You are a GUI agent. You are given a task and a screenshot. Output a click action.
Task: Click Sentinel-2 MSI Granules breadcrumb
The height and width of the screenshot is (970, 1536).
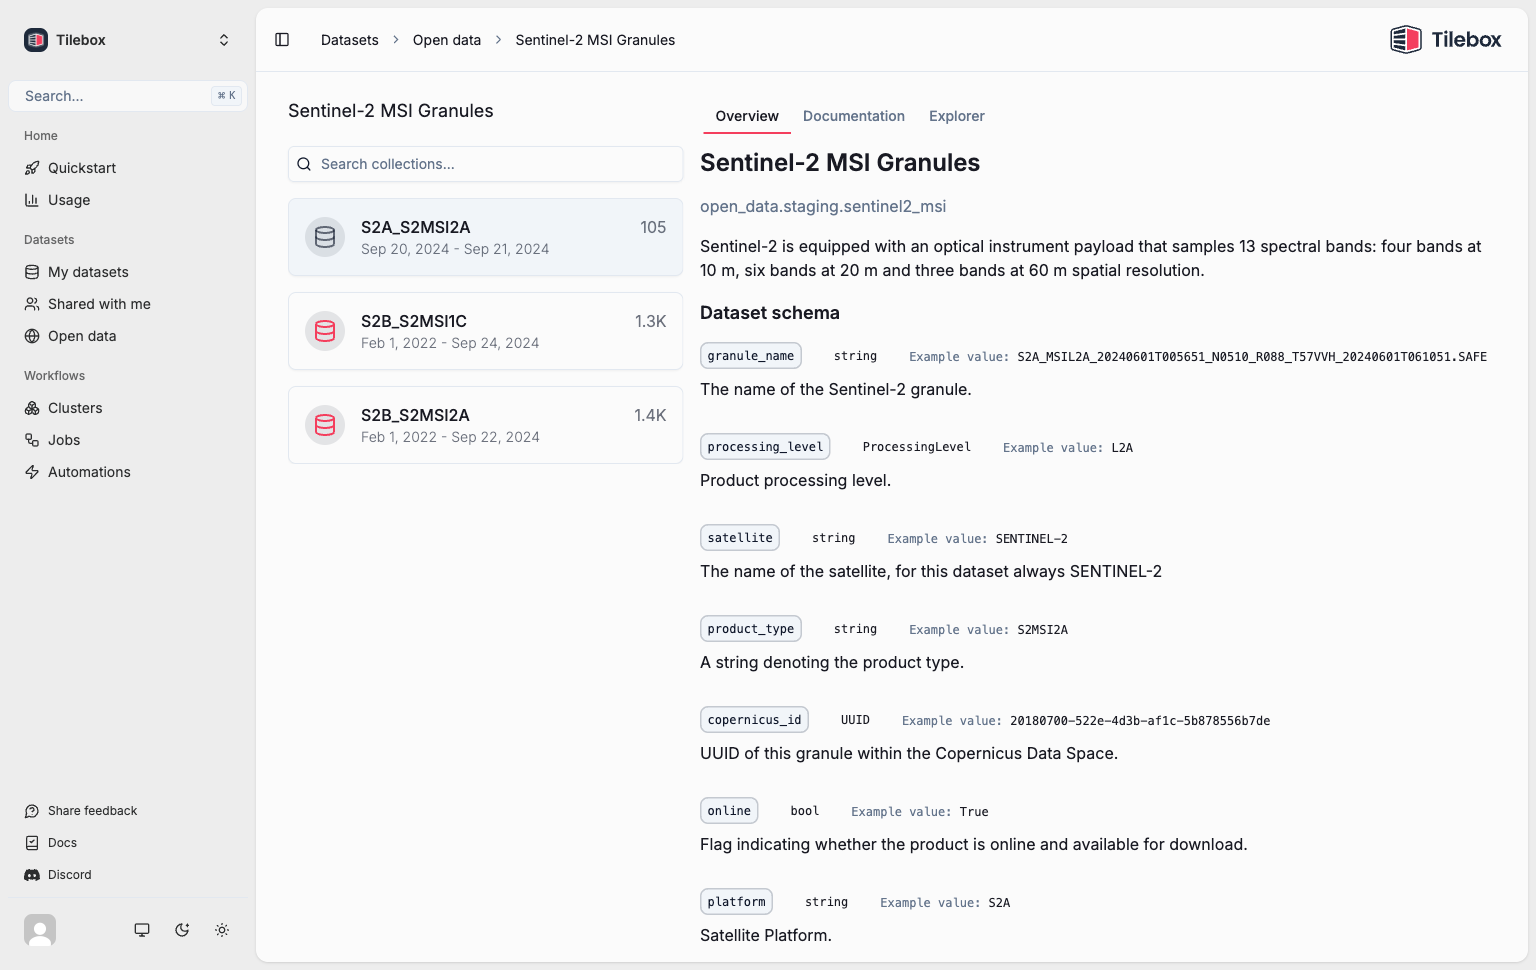[x=595, y=40]
